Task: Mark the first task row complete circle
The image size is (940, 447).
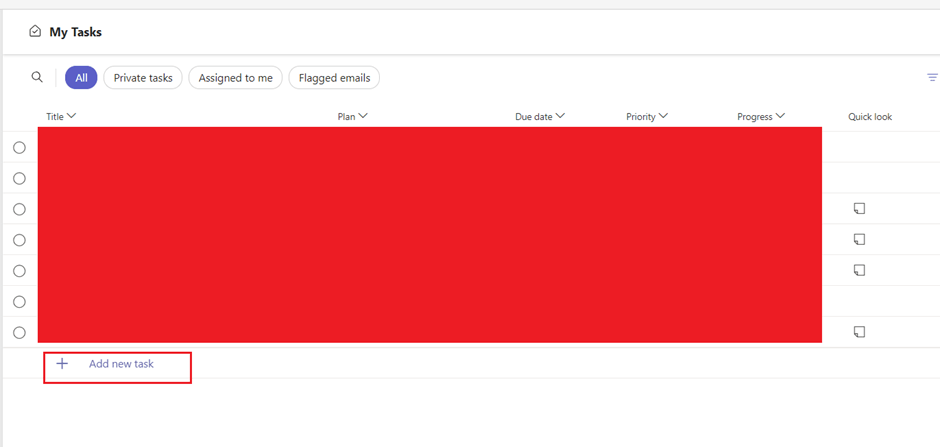Action: (x=20, y=147)
